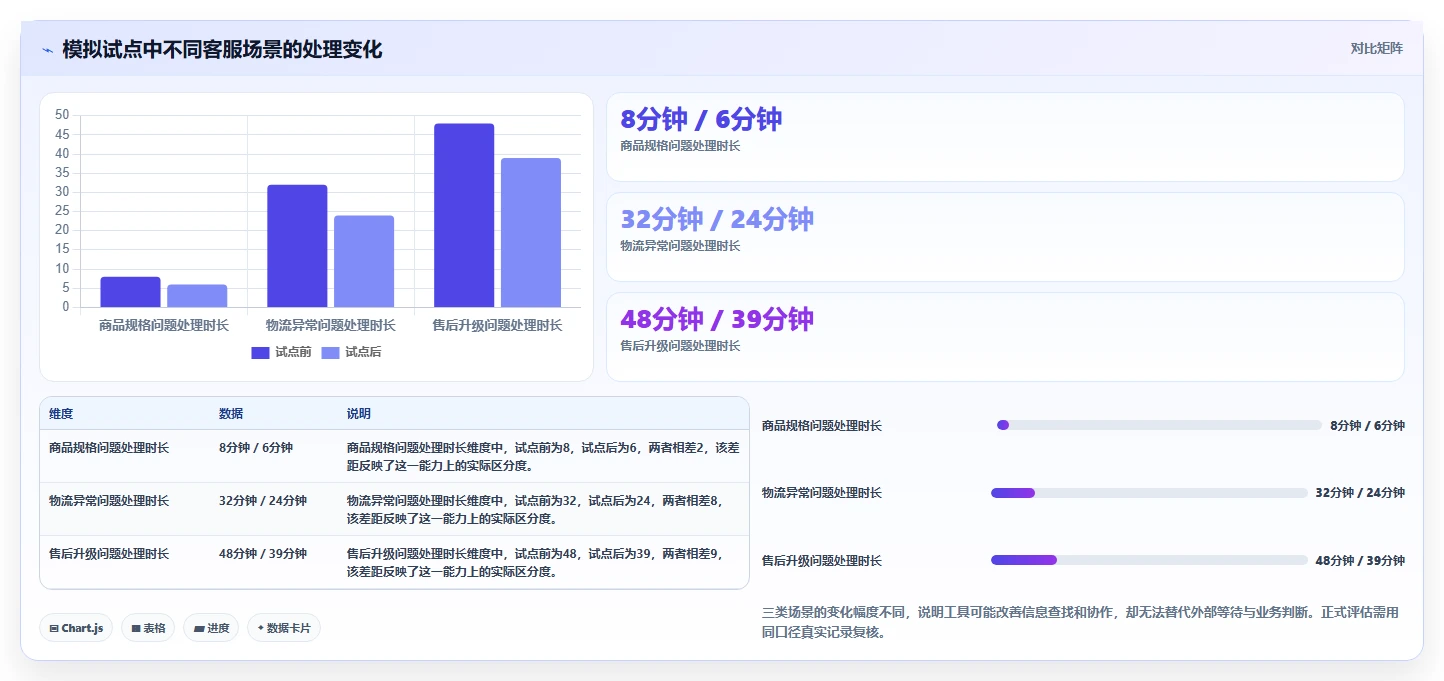Click the description mentioning 两者相差8
This screenshot has width=1444, height=681.
click(535, 510)
